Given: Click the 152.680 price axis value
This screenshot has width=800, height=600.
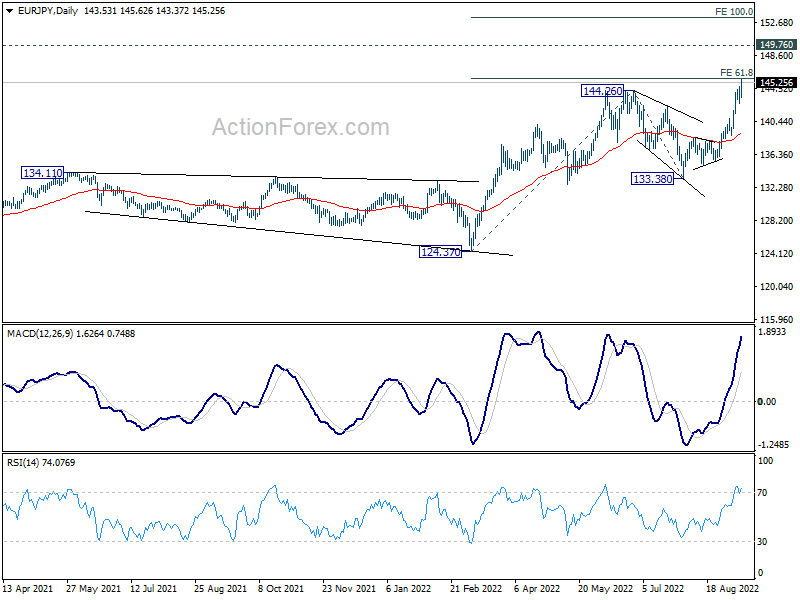Looking at the screenshot, I should 777,22.
